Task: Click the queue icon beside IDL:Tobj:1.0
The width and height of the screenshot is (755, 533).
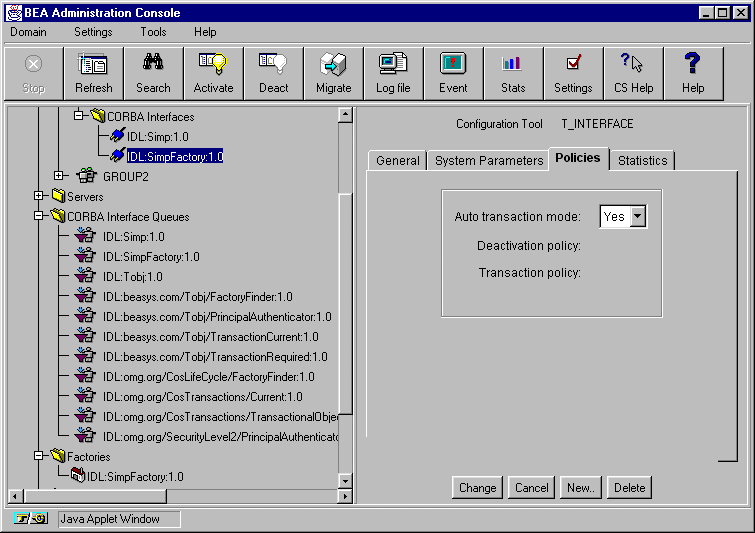Action: point(85,276)
